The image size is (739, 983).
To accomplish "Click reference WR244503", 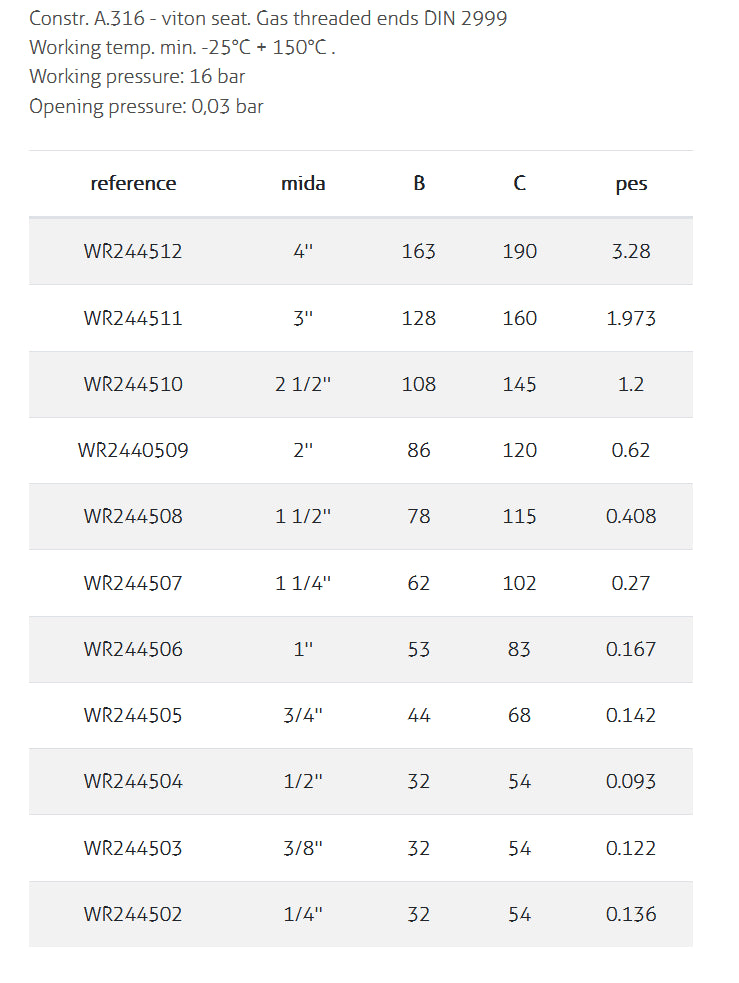I will [133, 848].
